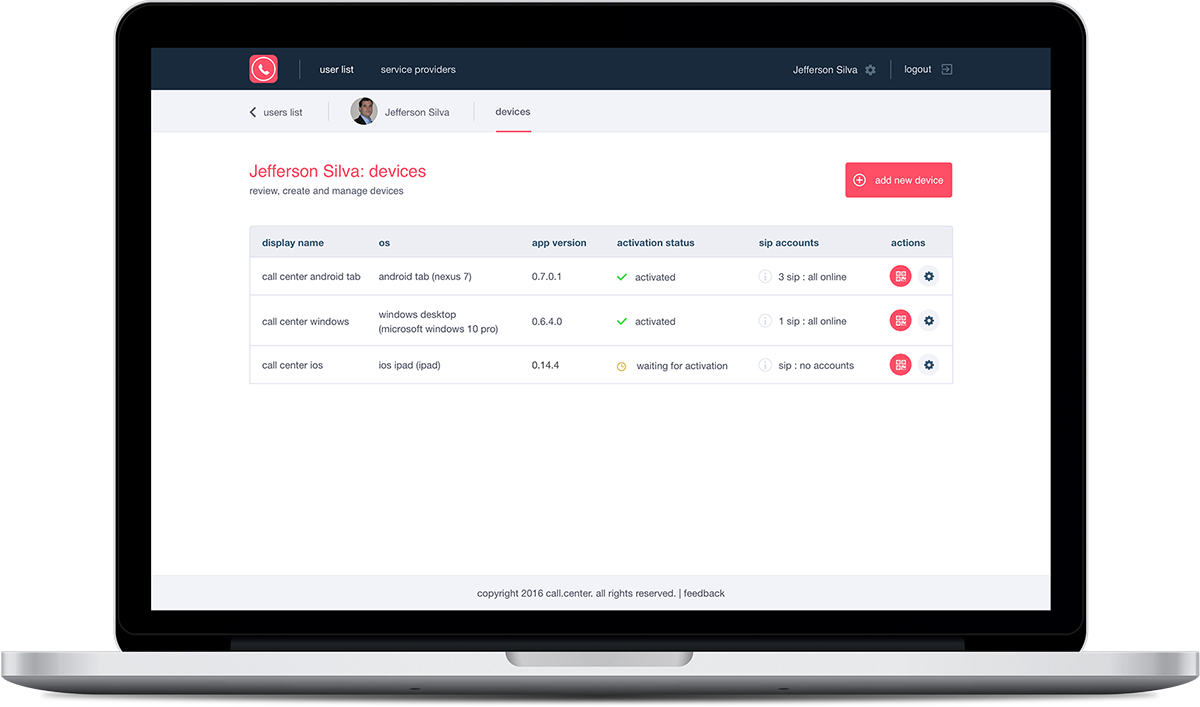Open settings gear next to Jefferson Silva
Viewport: 1200px width, 707px height.
tap(870, 70)
